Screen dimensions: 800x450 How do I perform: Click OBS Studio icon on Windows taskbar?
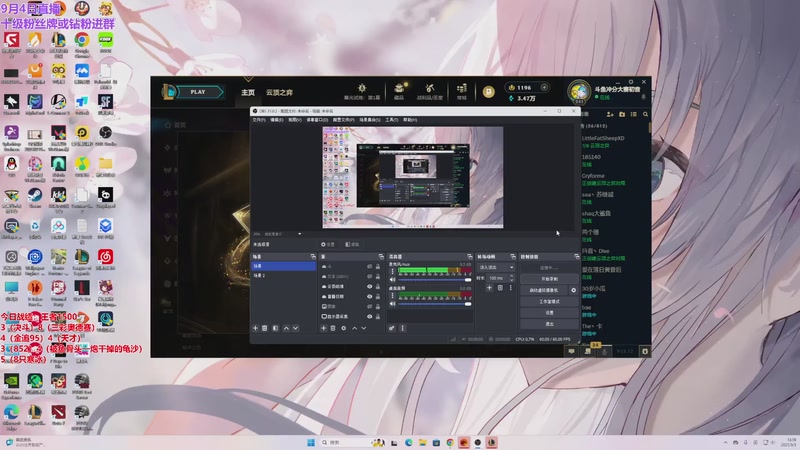[478, 442]
